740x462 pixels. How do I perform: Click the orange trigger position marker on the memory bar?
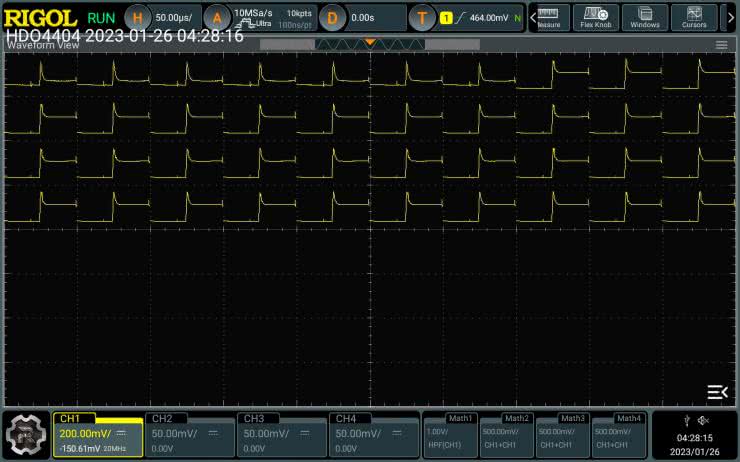coord(370,42)
